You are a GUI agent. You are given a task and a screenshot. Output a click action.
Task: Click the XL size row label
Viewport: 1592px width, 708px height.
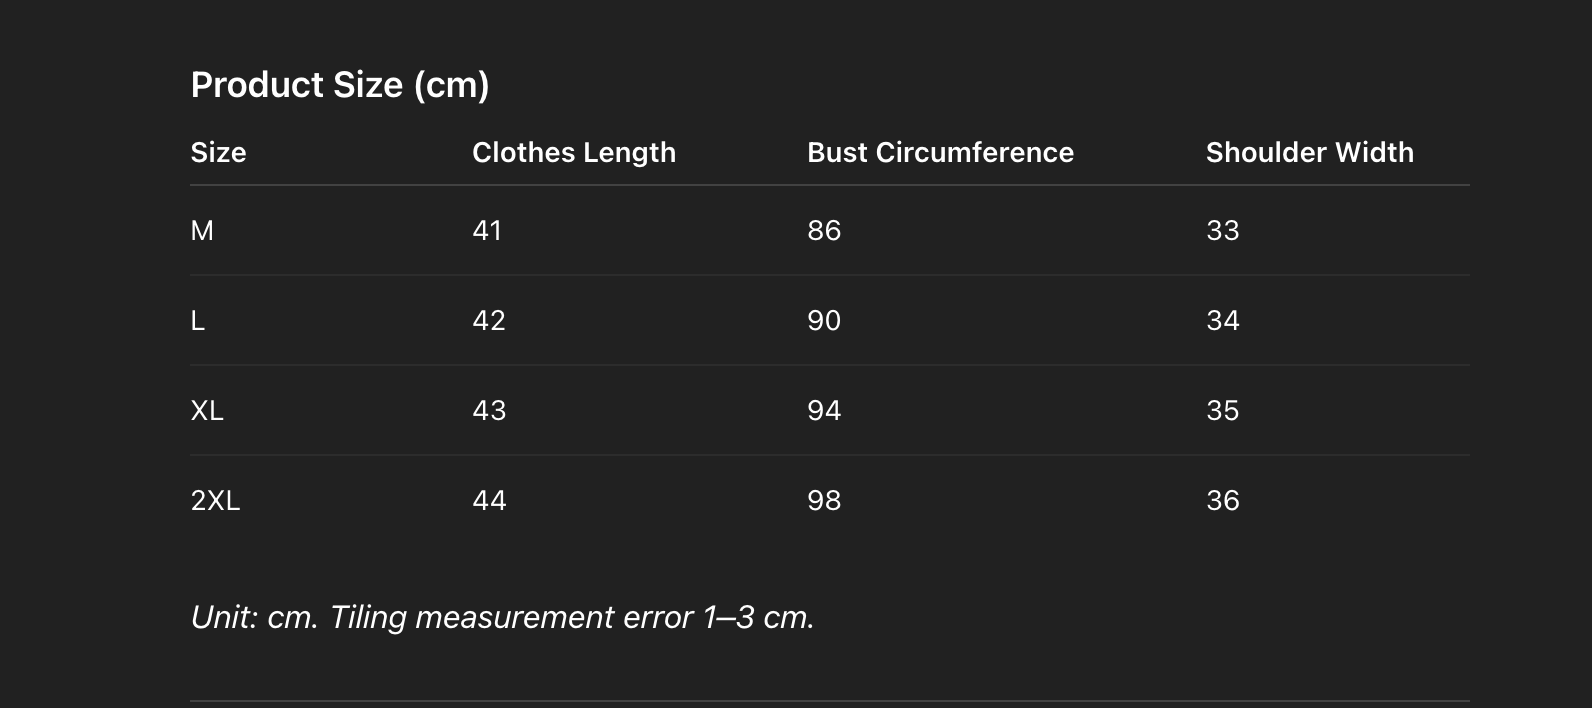click(207, 411)
